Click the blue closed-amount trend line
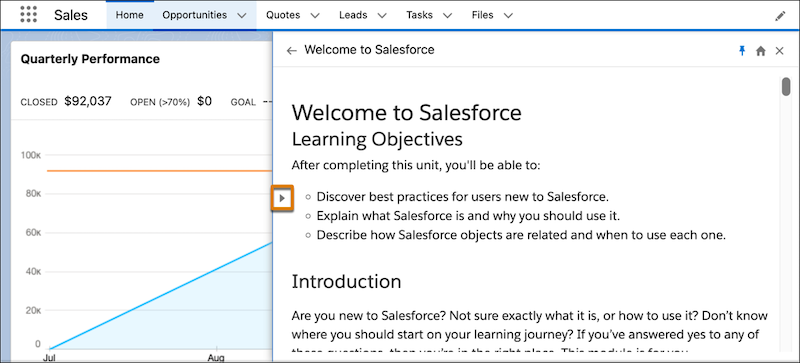Image resolution: width=800 pixels, height=363 pixels. pyautogui.click(x=160, y=295)
